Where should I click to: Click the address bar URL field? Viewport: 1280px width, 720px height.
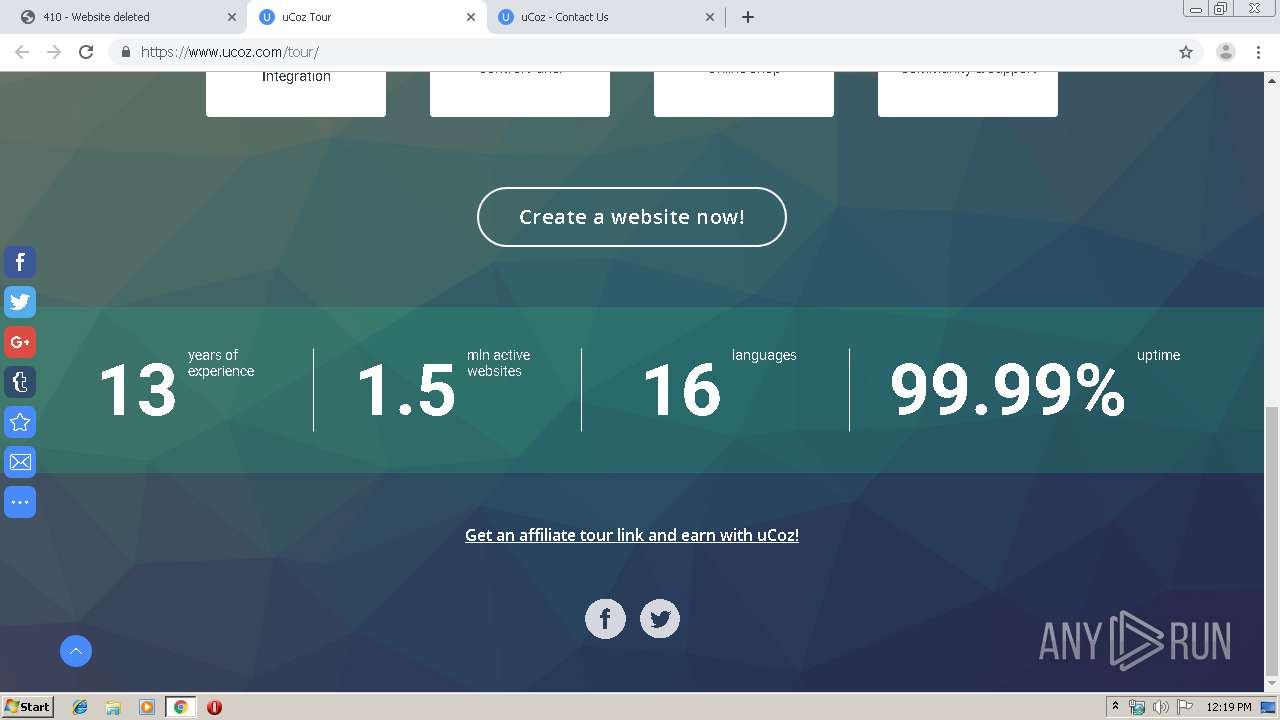pos(640,52)
